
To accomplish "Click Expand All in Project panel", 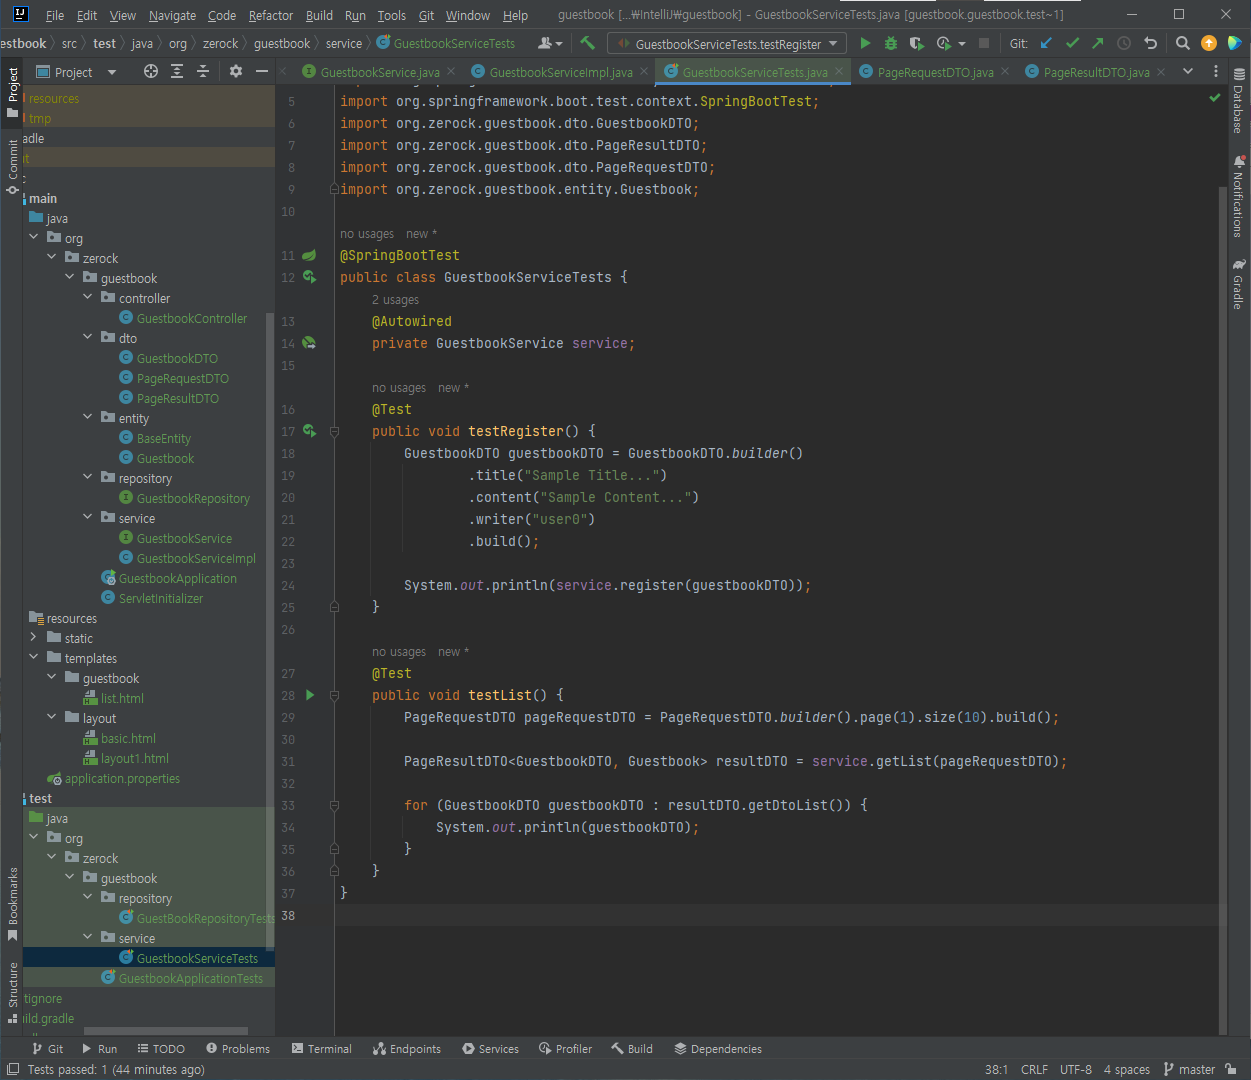I will (x=177, y=71).
